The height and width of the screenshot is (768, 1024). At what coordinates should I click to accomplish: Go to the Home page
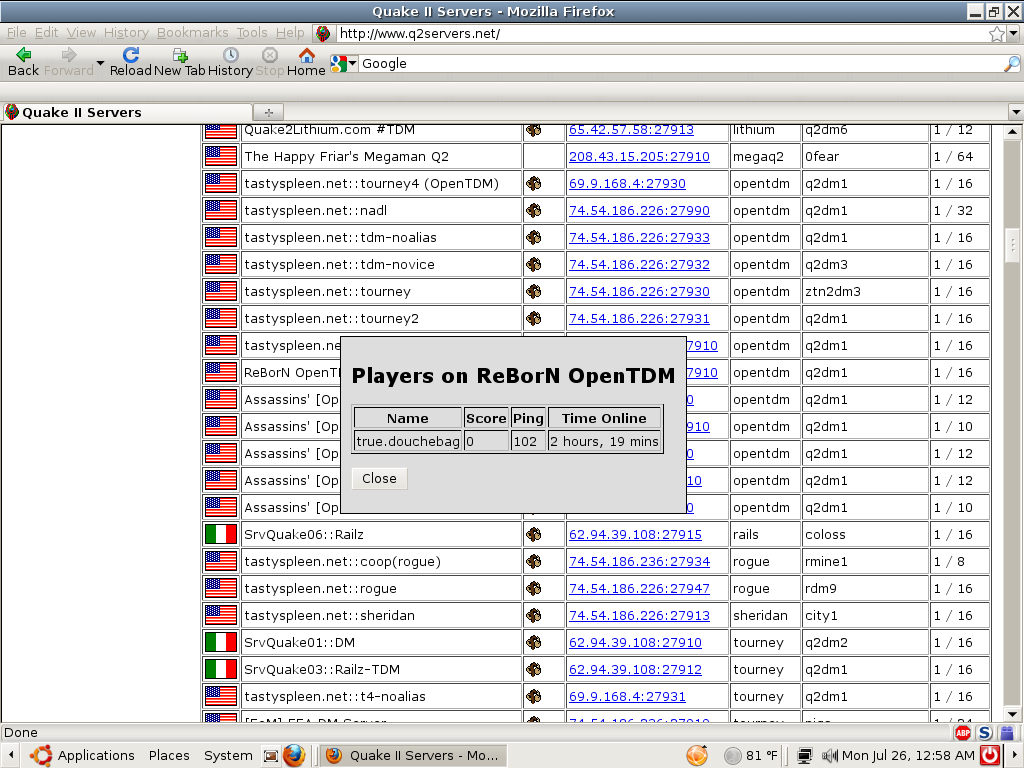click(306, 55)
